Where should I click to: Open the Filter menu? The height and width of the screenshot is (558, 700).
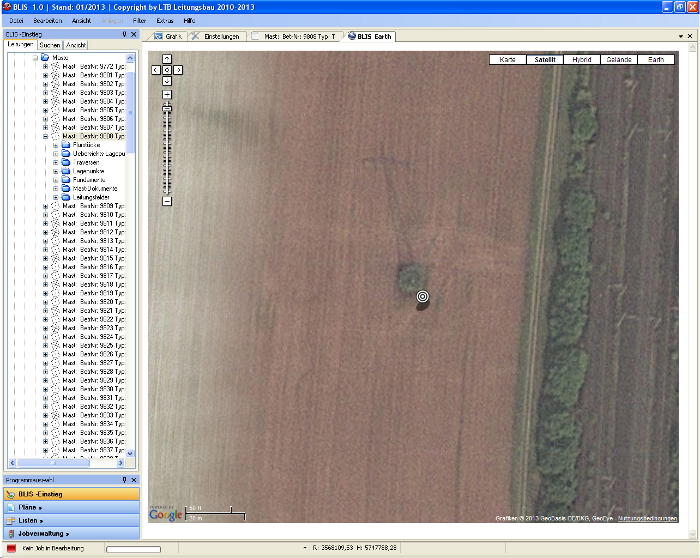tap(139, 21)
